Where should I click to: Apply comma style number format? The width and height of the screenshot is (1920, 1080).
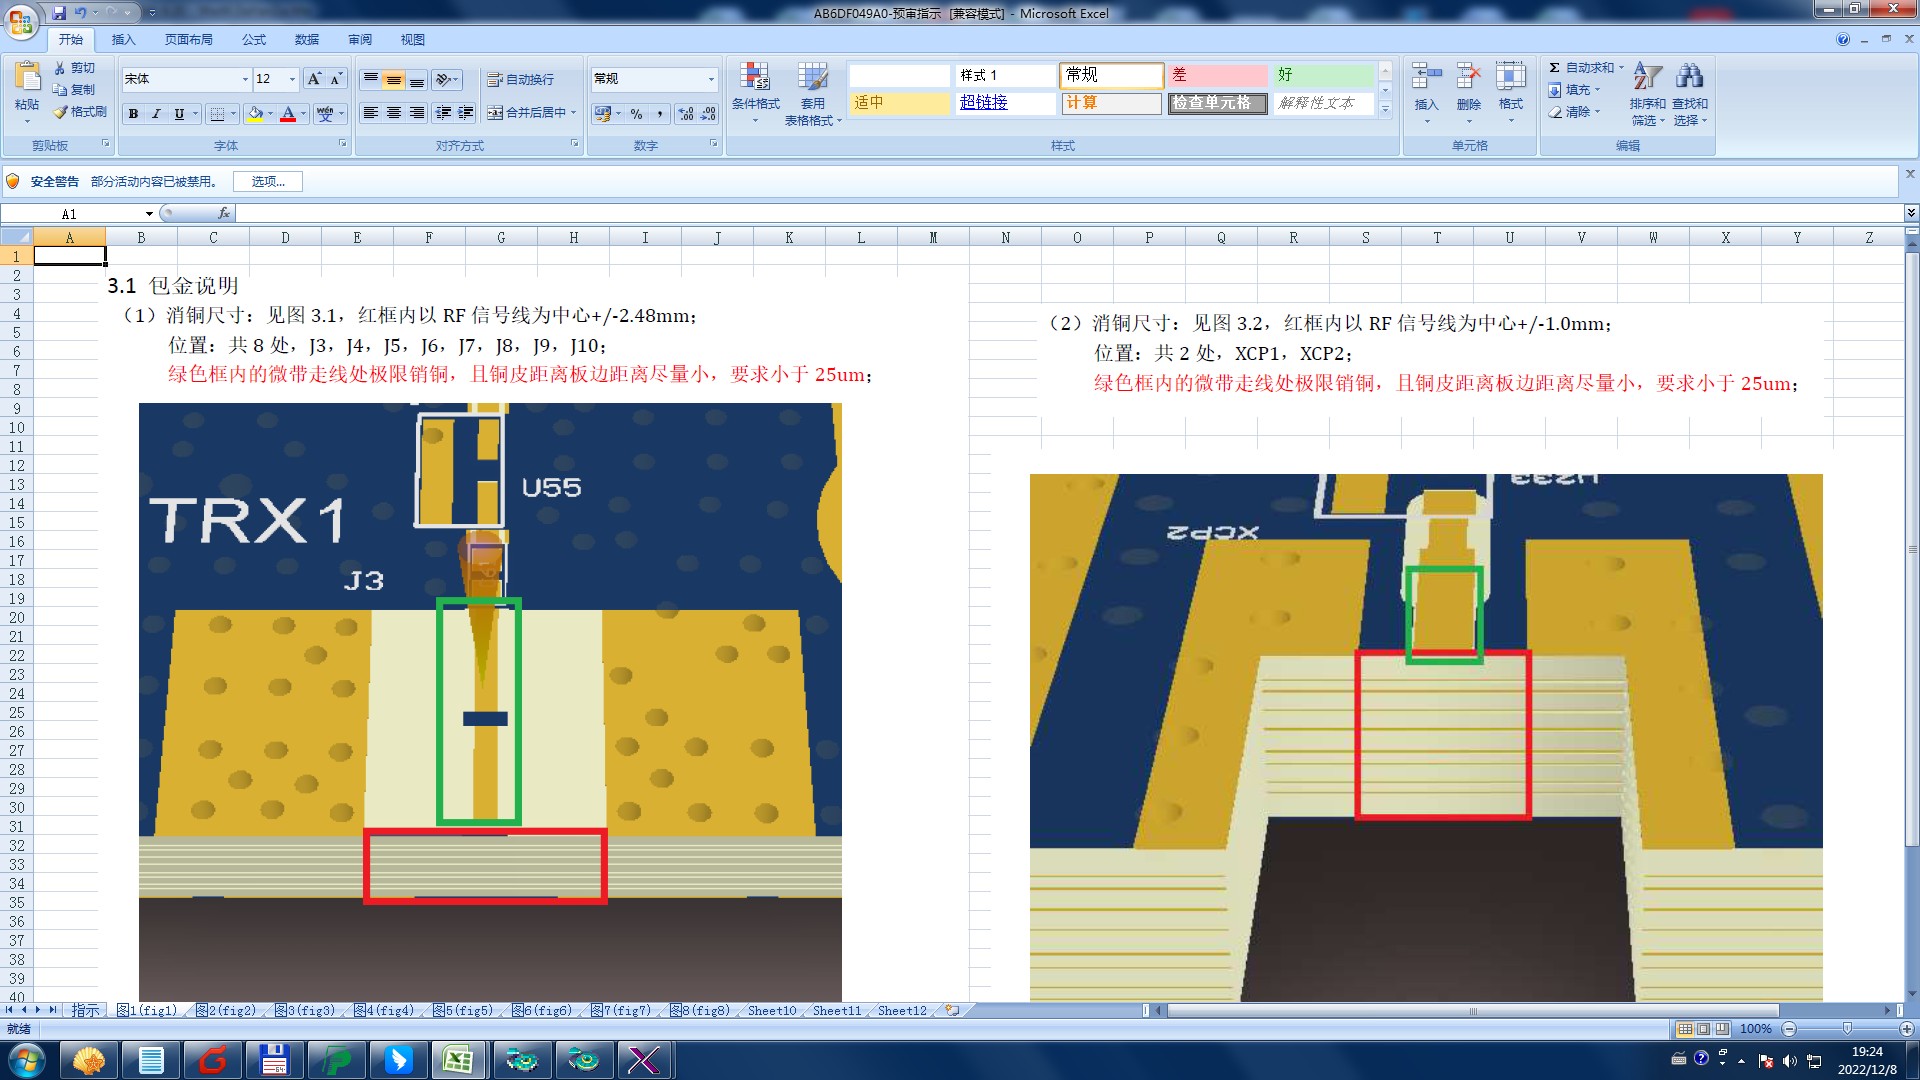[x=660, y=114]
